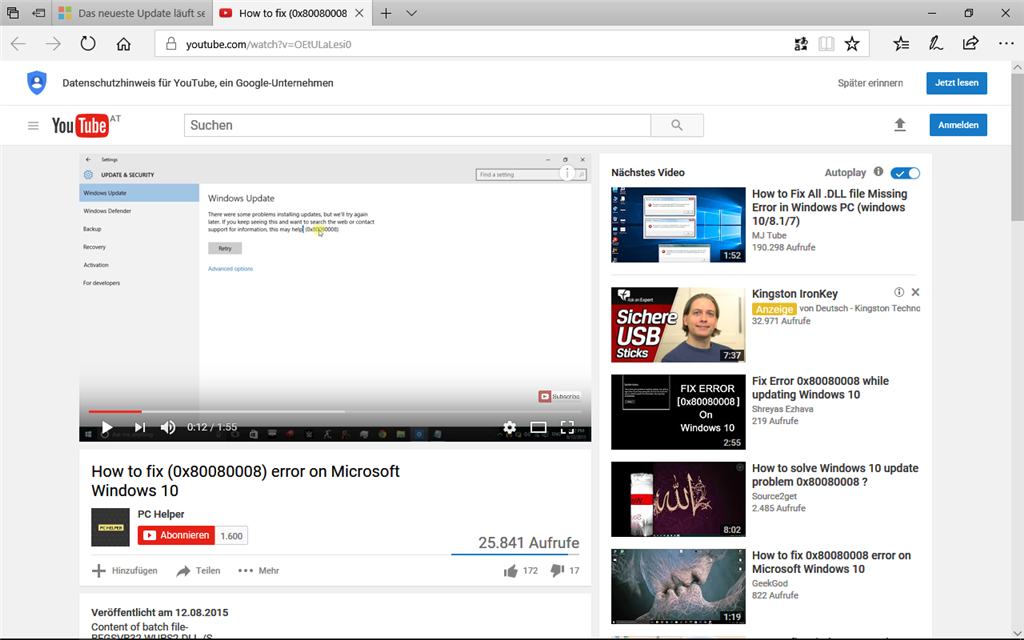The height and width of the screenshot is (640, 1024).
Task: Click Später erinnern link
Action: pyautogui.click(x=871, y=83)
